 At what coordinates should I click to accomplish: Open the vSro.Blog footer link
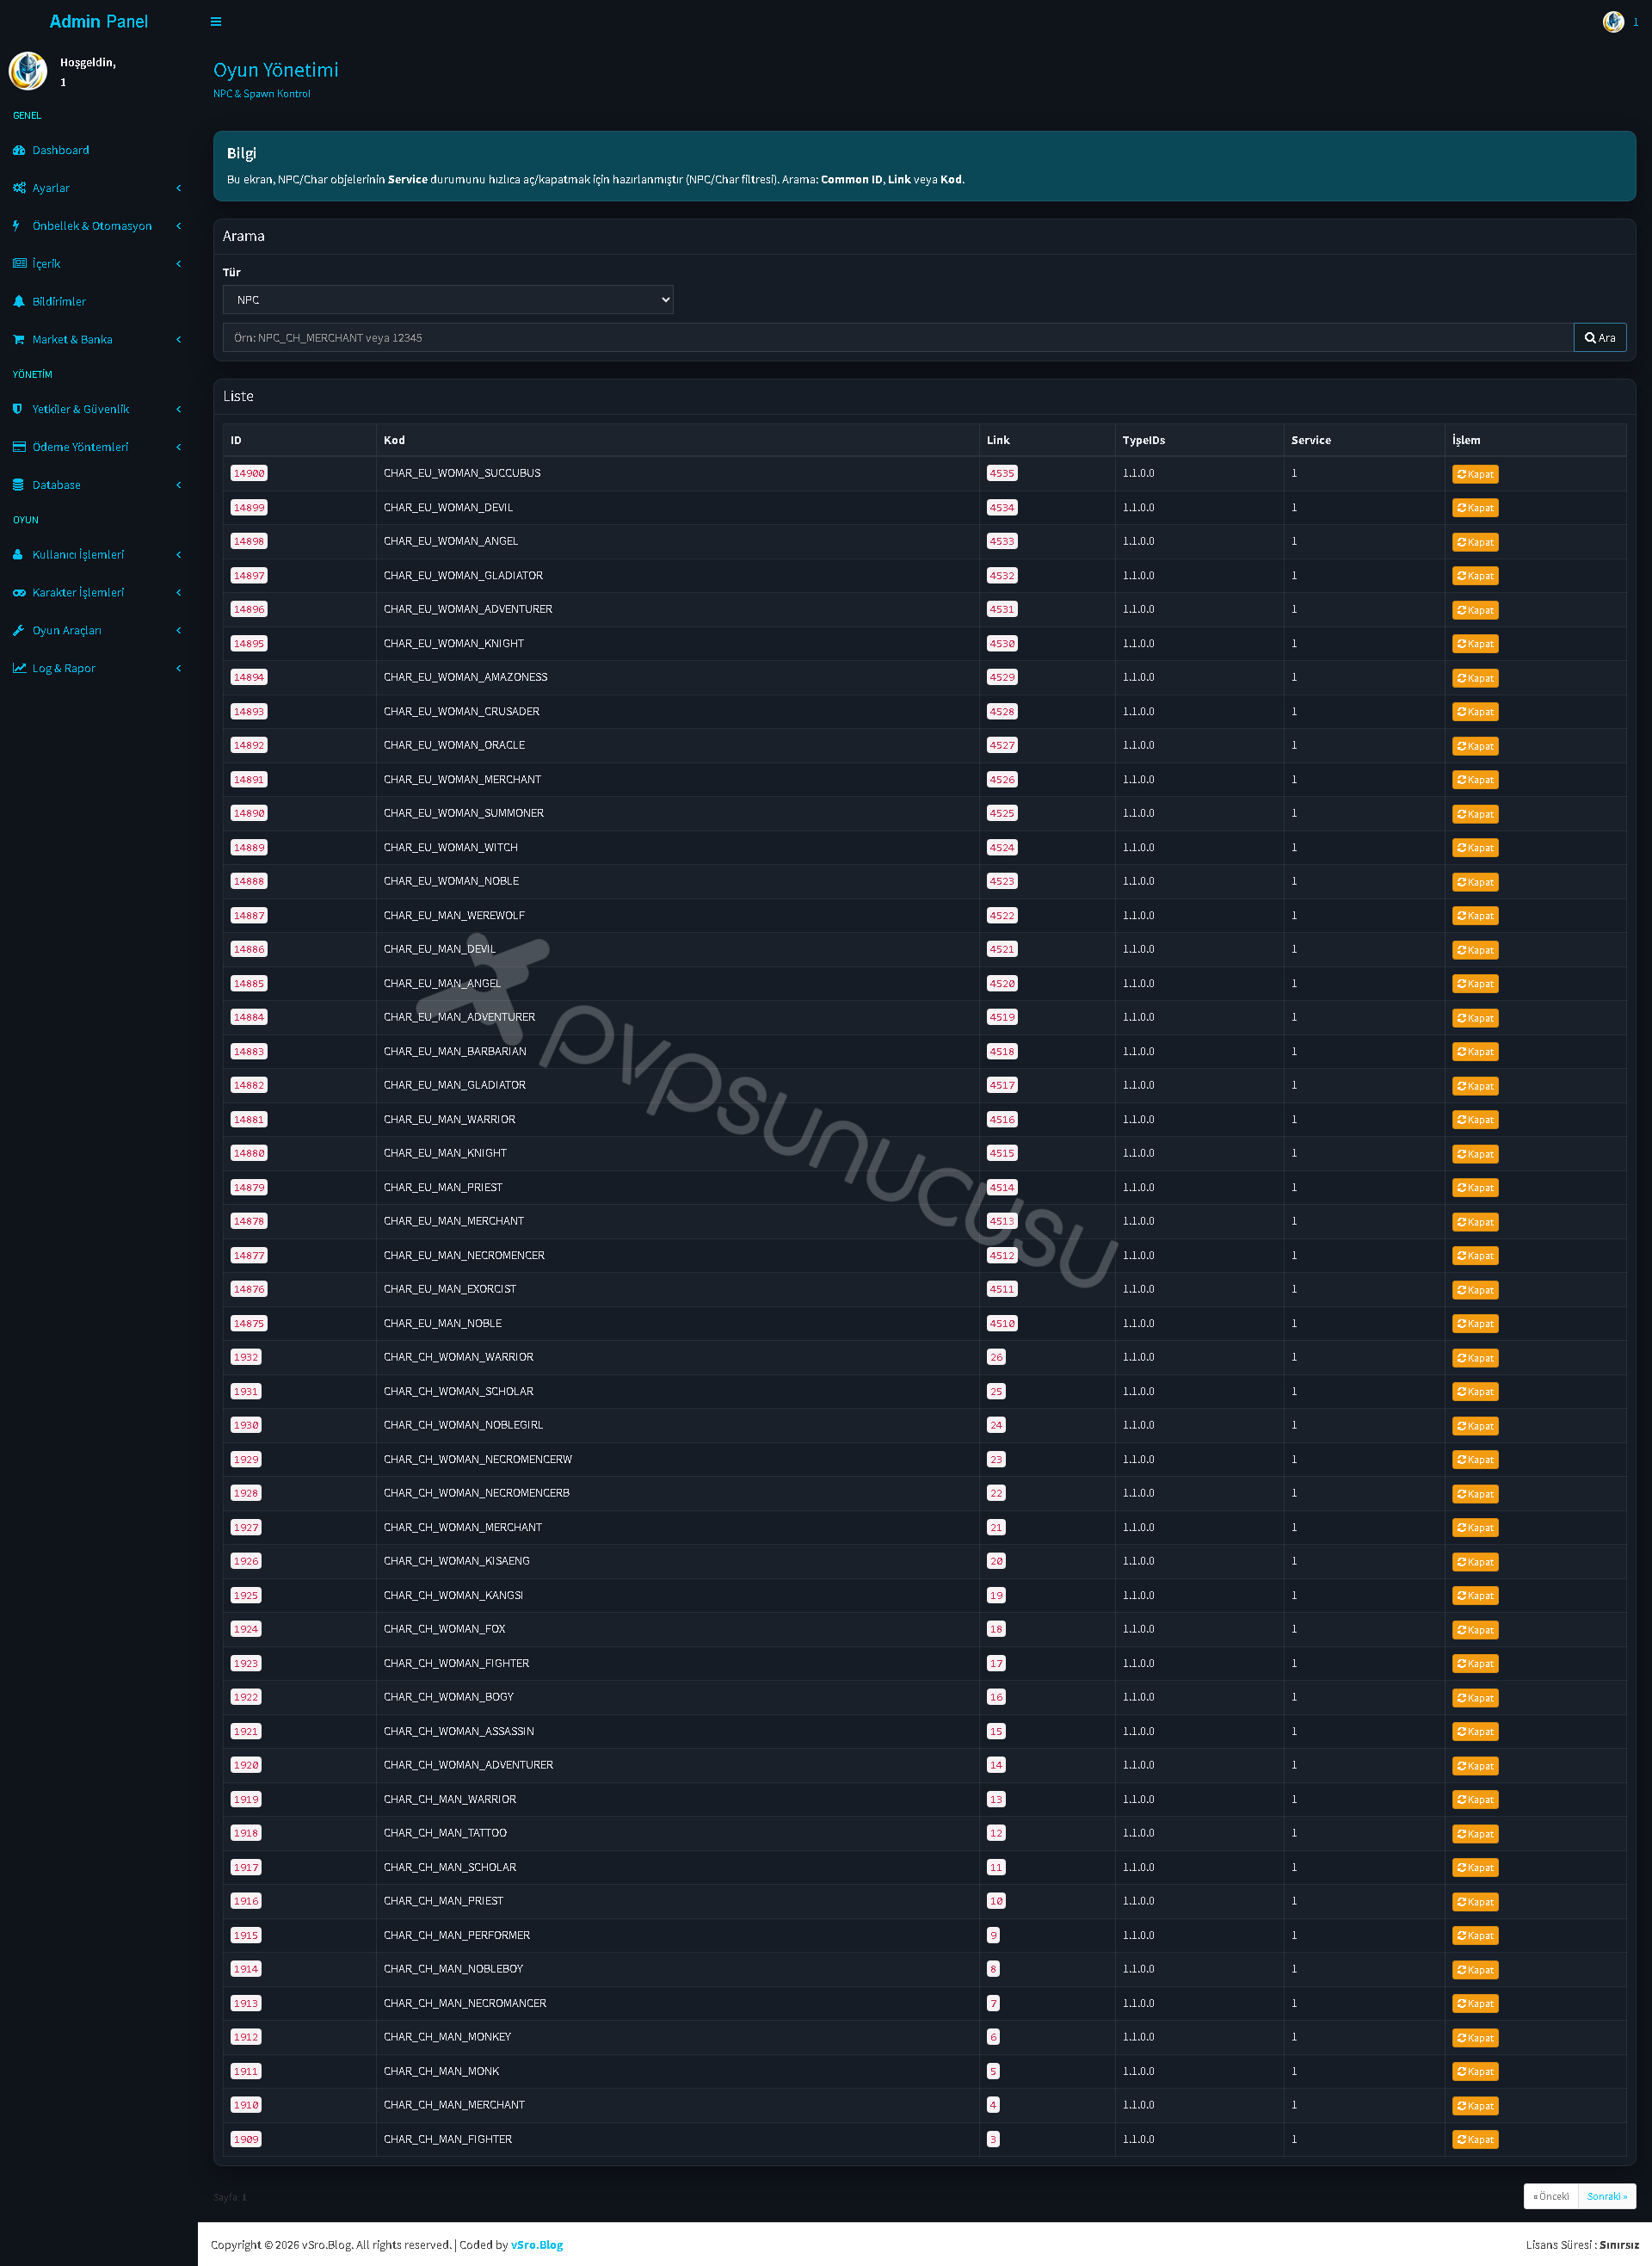pos(537,2245)
